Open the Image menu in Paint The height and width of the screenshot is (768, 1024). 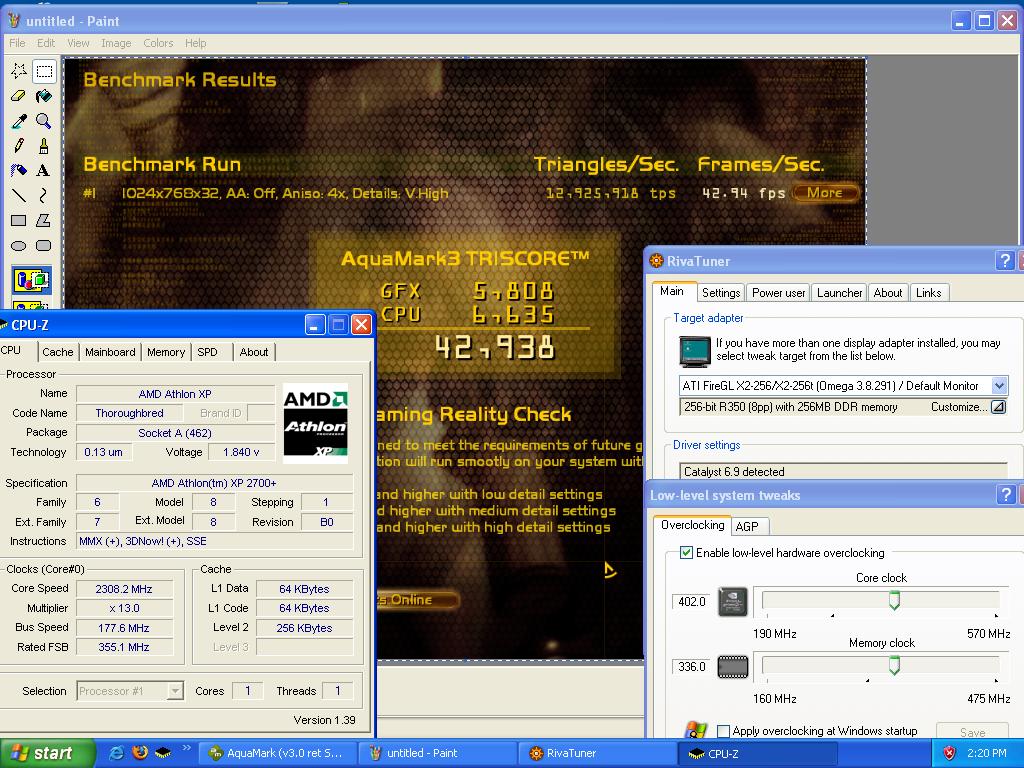coord(116,43)
